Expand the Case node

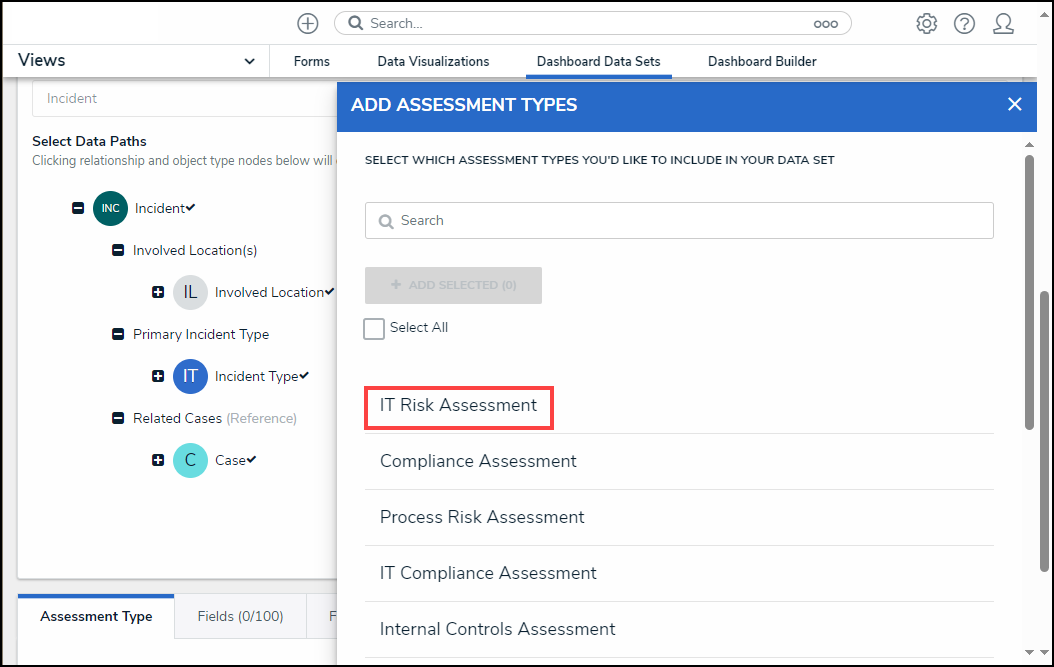[157, 460]
